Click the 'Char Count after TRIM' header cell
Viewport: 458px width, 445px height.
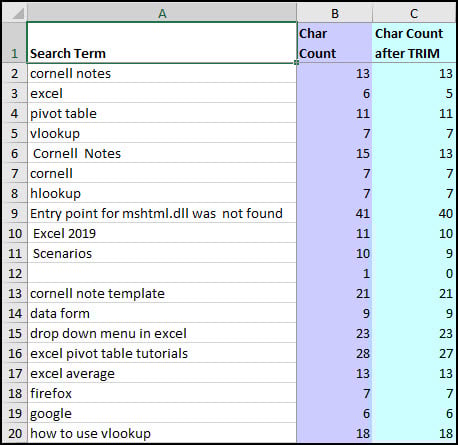414,43
